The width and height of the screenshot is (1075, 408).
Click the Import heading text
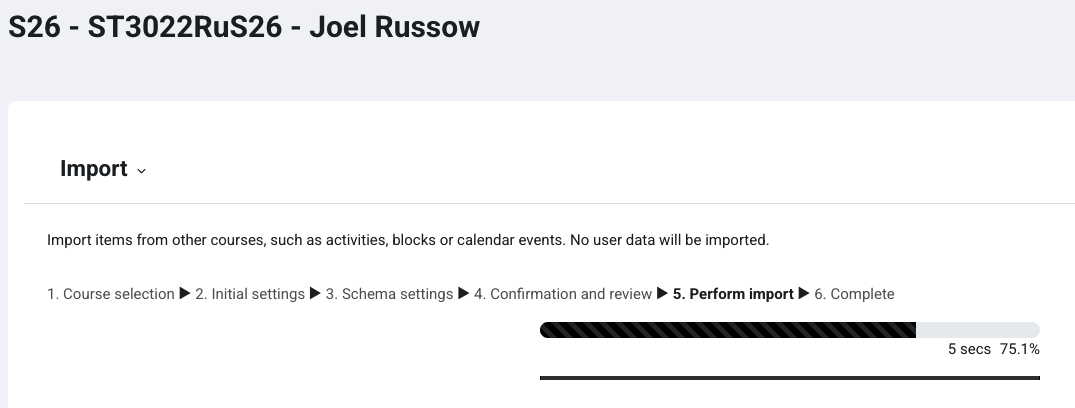coord(93,169)
